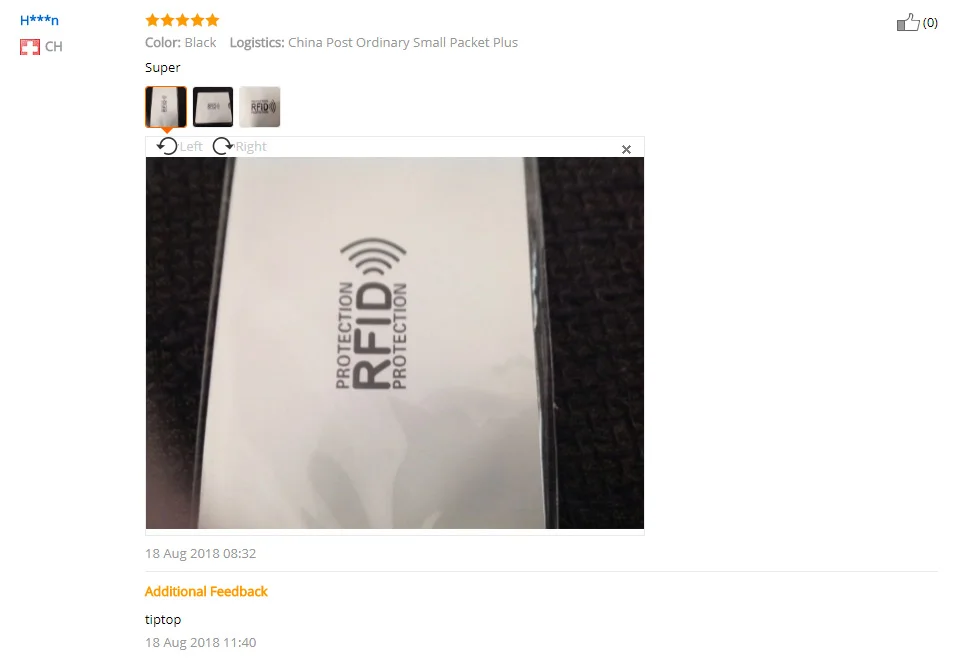Click the Additional Feedback heading
The image size is (973, 659).
(x=206, y=591)
